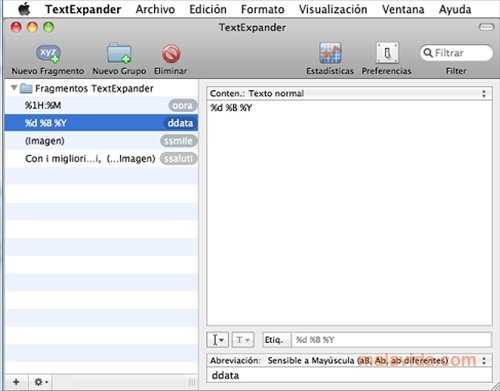The height and width of the screenshot is (391, 500).
Task: Select the Con i migliori snippet row
Action: pyautogui.click(x=101, y=158)
